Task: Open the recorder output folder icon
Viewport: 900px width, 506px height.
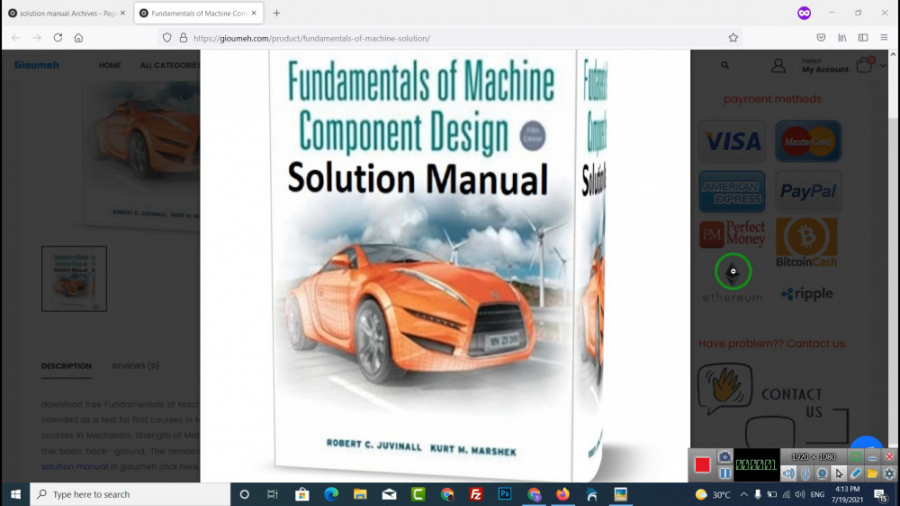Action: tap(872, 473)
